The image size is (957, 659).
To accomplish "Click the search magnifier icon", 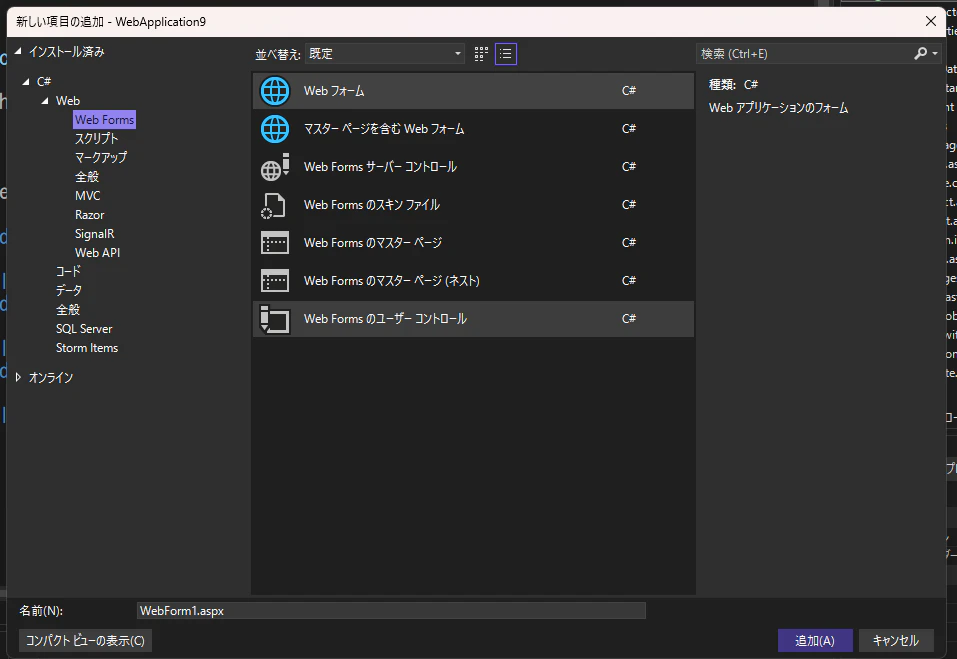I will [x=920, y=54].
